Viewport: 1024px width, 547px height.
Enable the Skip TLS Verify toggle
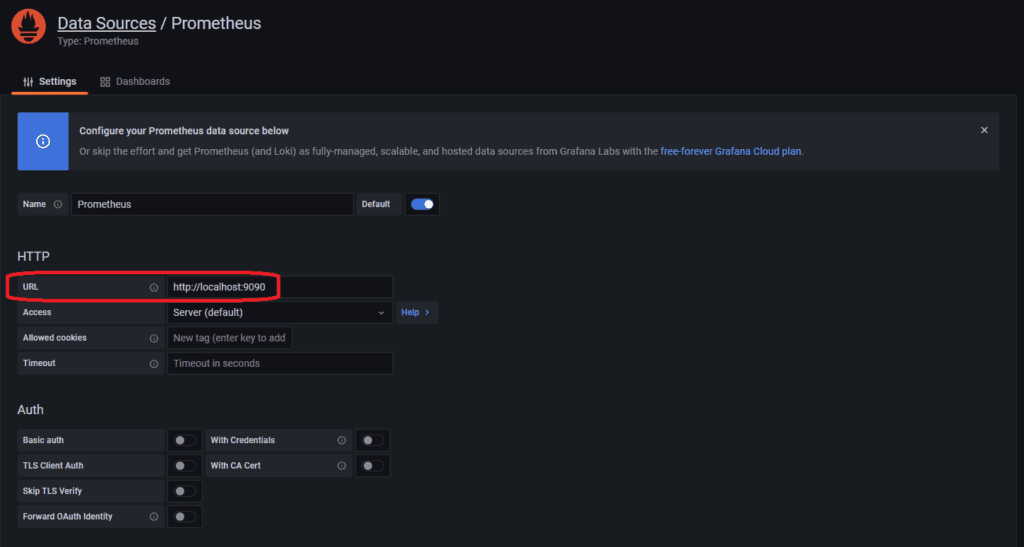pos(185,491)
